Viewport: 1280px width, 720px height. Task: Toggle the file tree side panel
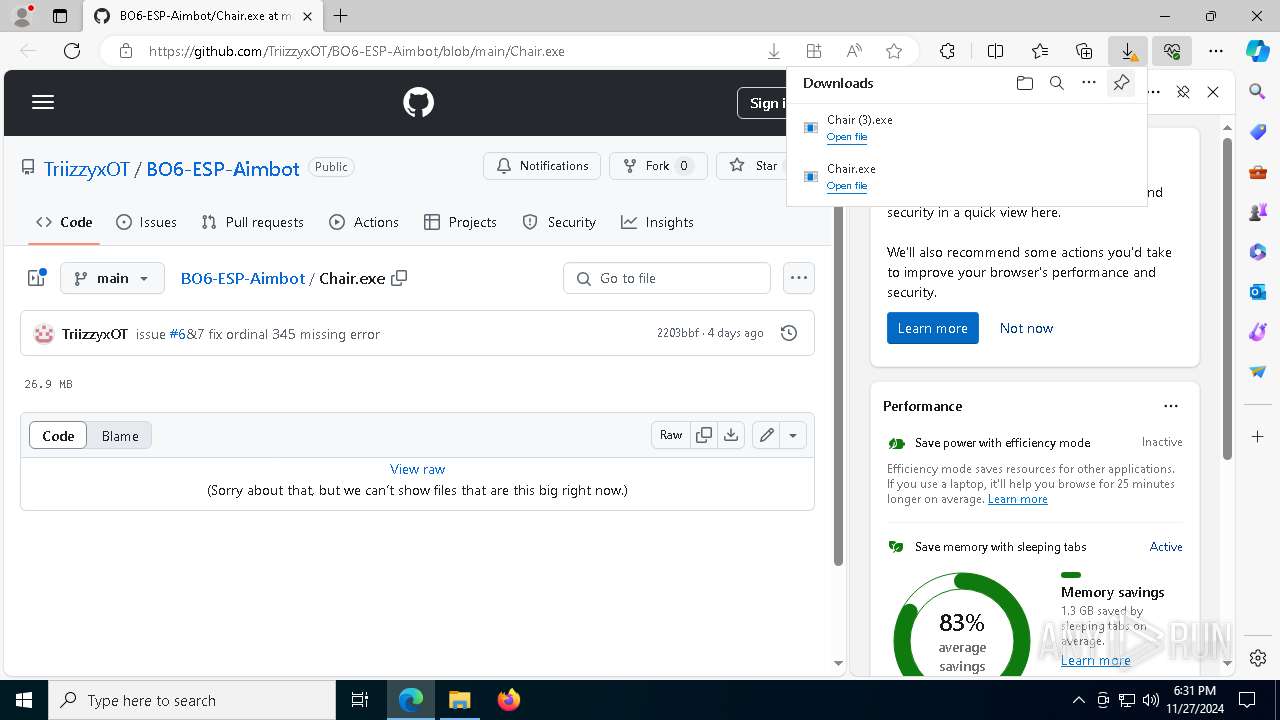click(x=37, y=278)
